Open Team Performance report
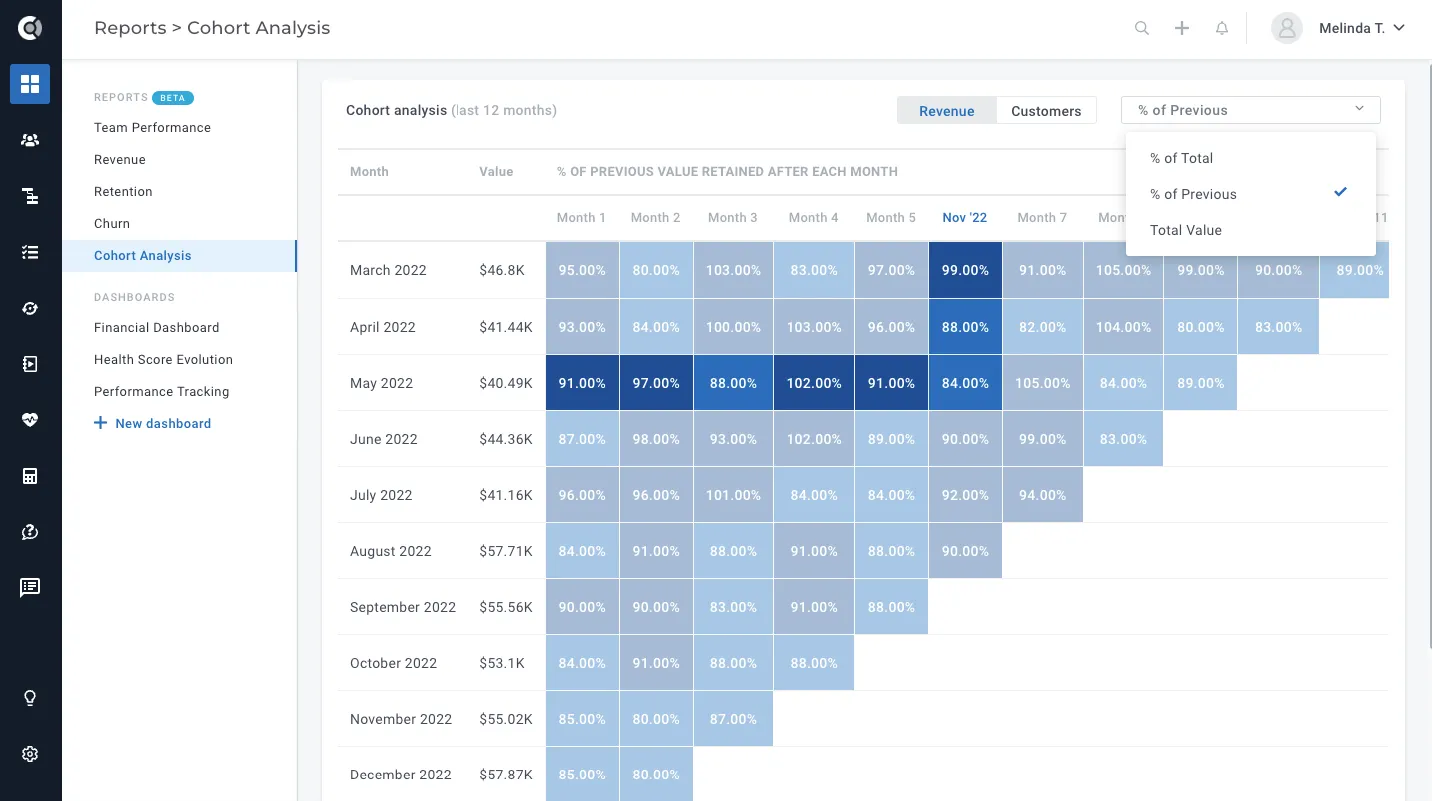The image size is (1432, 801). tap(152, 128)
